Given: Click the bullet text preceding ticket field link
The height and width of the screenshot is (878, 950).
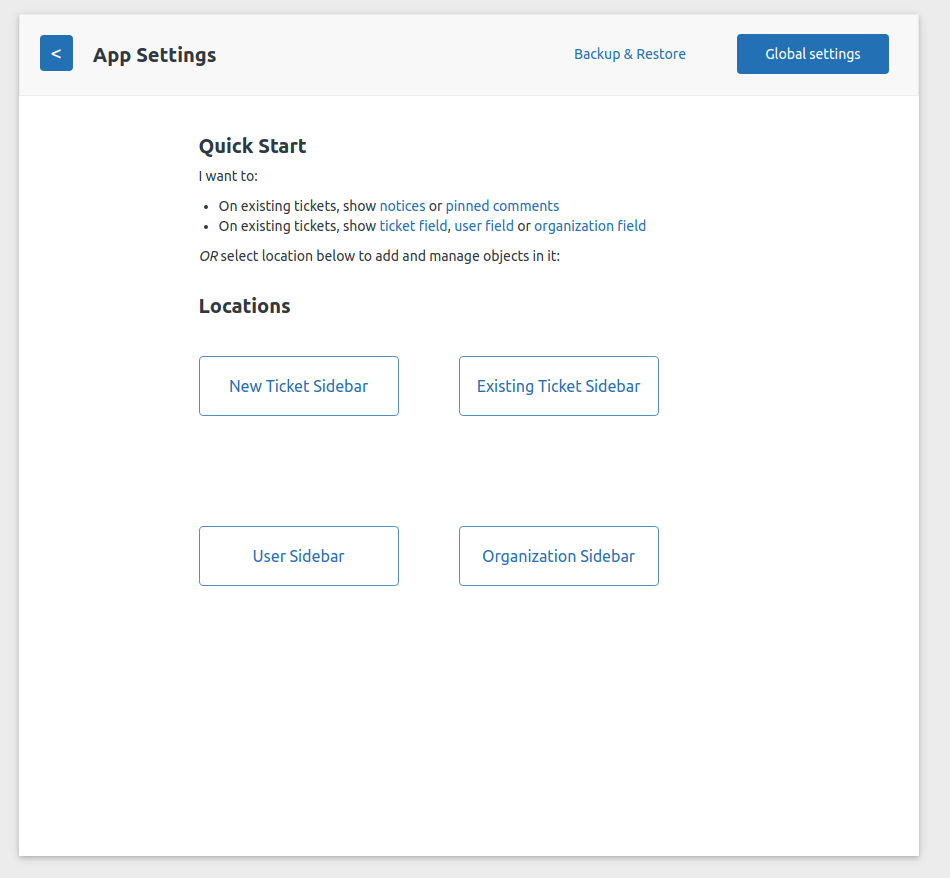Looking at the screenshot, I should pos(297,226).
